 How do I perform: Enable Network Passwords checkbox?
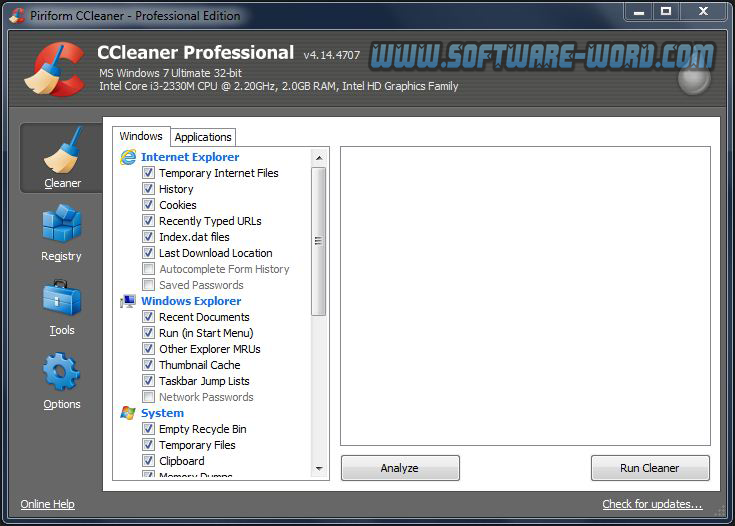pyautogui.click(x=148, y=397)
